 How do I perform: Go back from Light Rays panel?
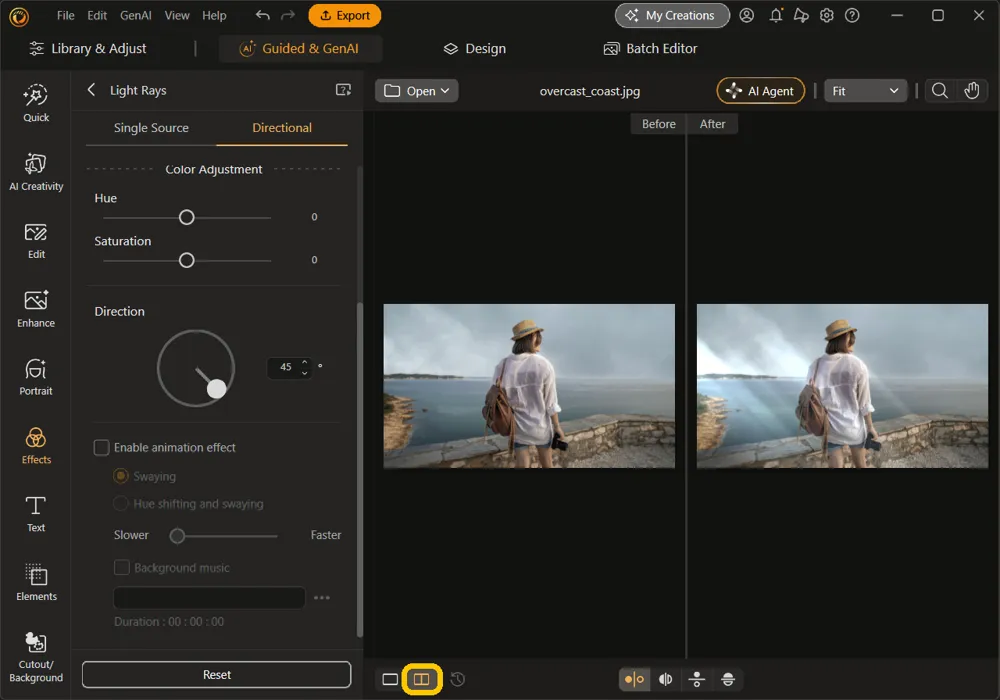(91, 90)
